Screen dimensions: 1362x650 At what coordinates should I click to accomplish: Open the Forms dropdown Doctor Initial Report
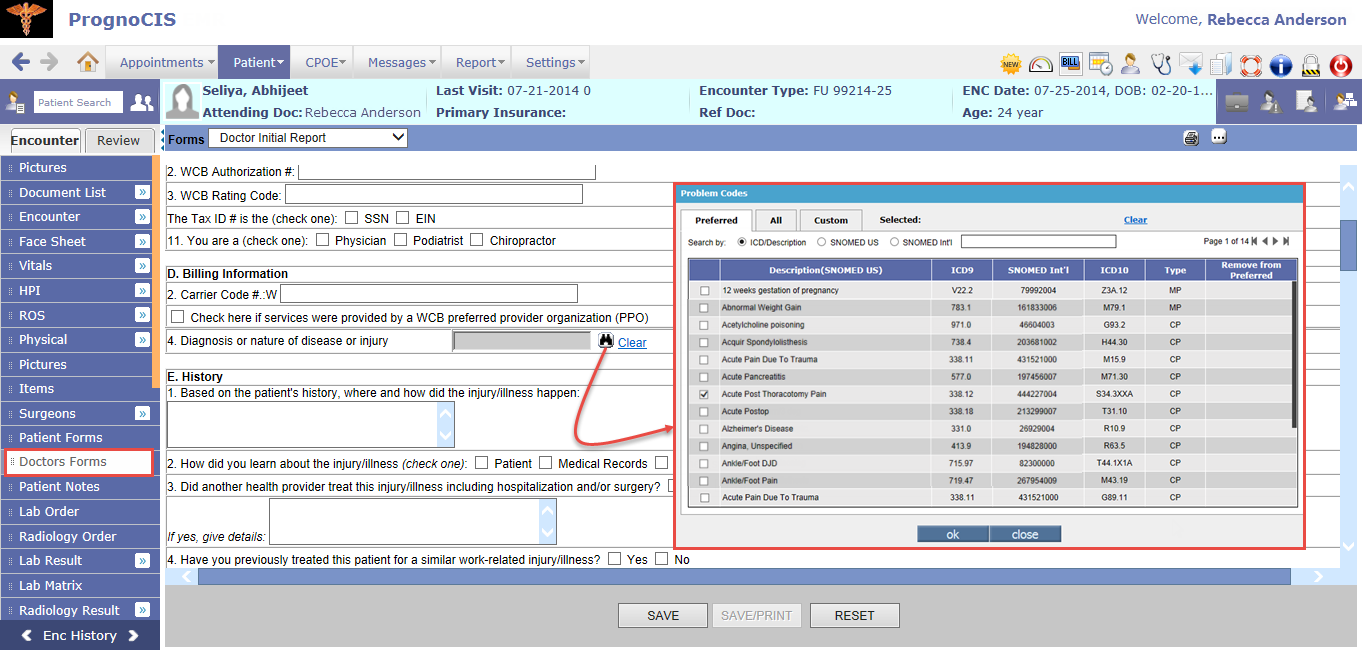pos(308,138)
